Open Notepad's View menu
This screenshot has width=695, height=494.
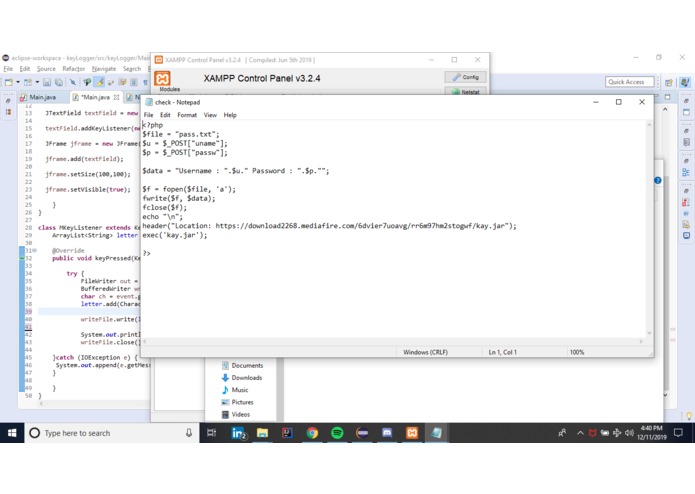(x=210, y=115)
